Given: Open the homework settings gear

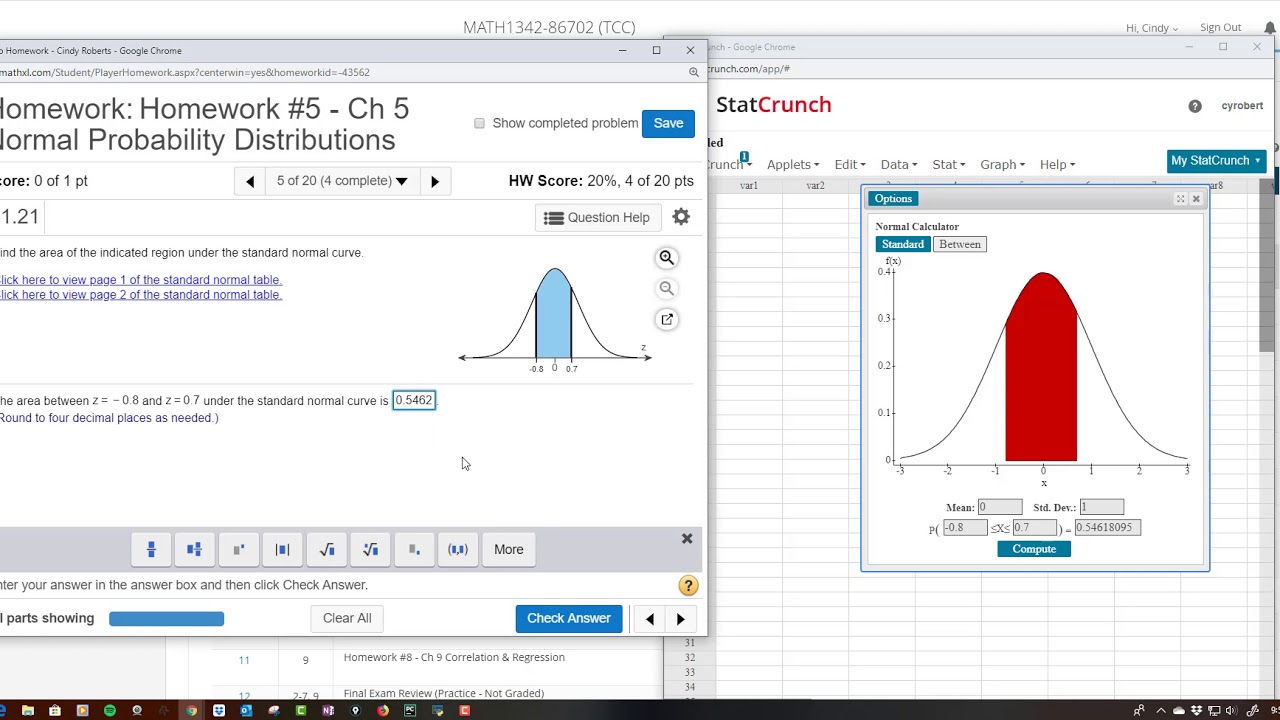Looking at the screenshot, I should coord(681,217).
